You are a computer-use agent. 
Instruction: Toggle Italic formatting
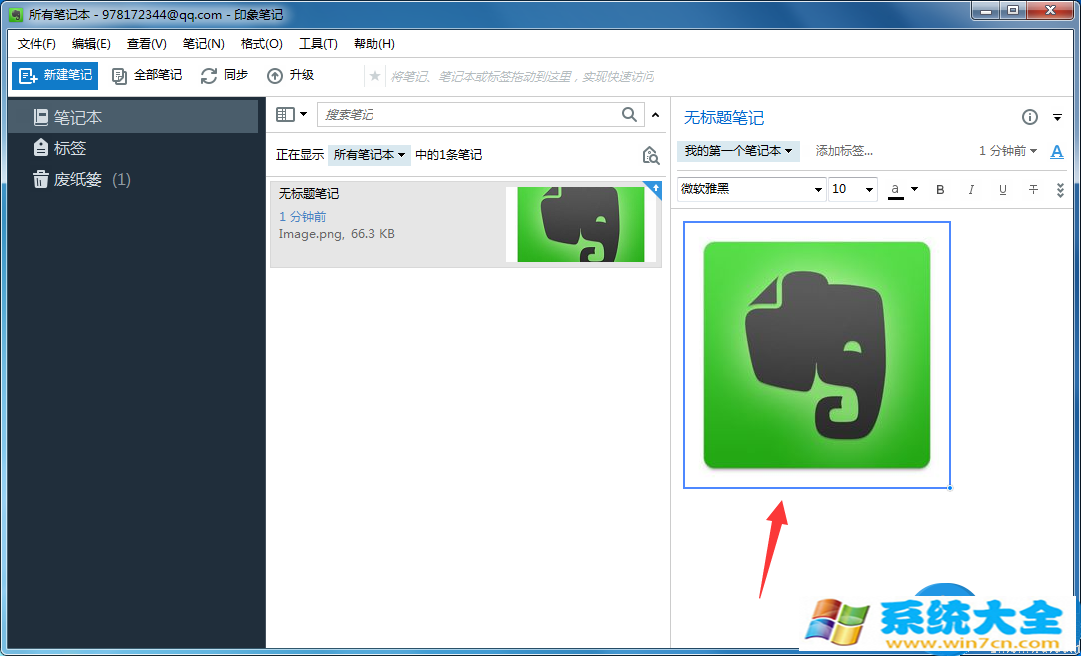(x=971, y=189)
